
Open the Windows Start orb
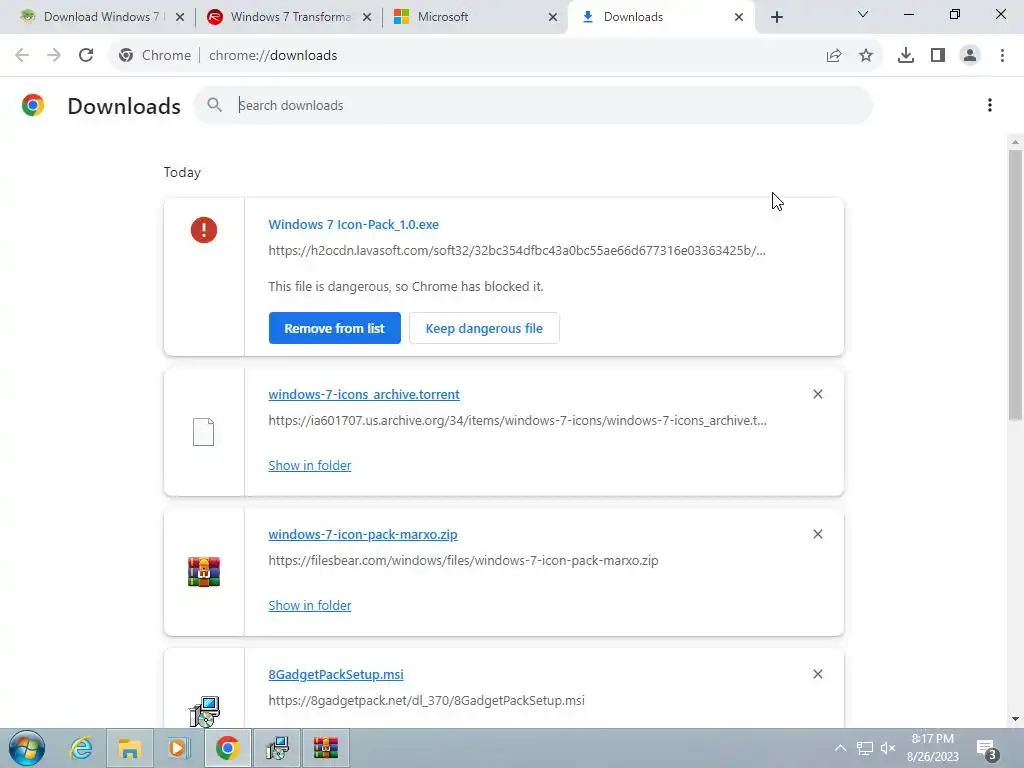click(27, 748)
